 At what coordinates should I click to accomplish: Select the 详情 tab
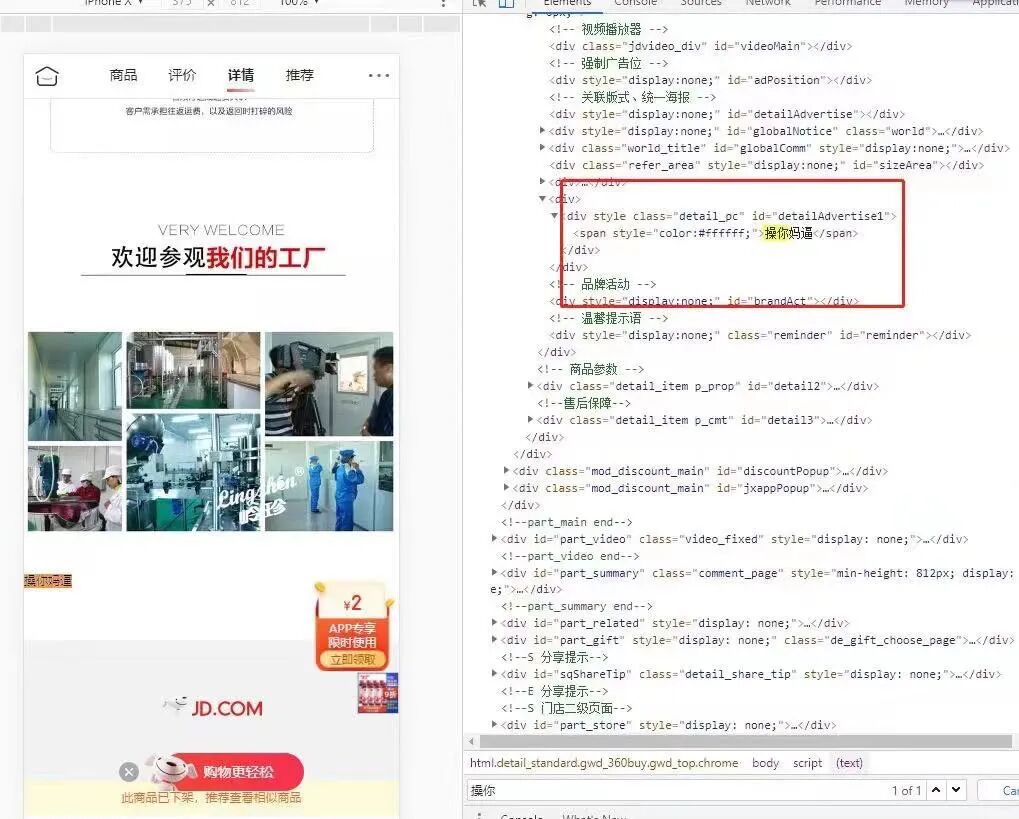240,75
